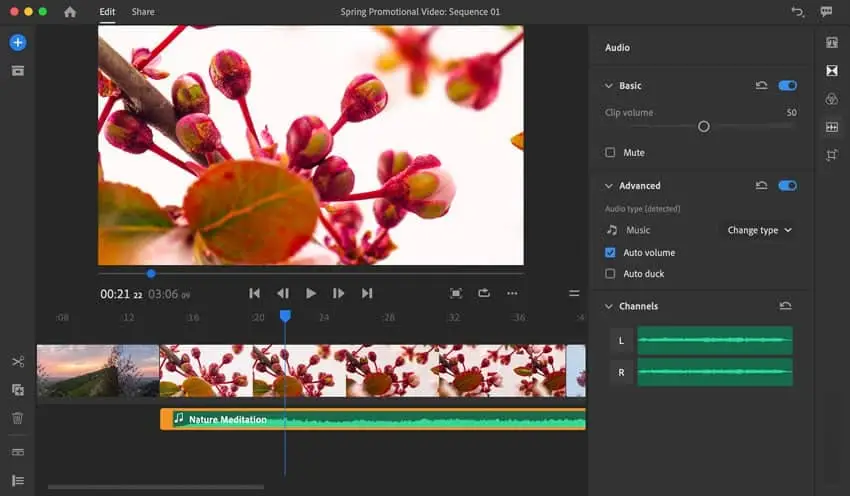Uncheck Auto volume

coord(610,253)
